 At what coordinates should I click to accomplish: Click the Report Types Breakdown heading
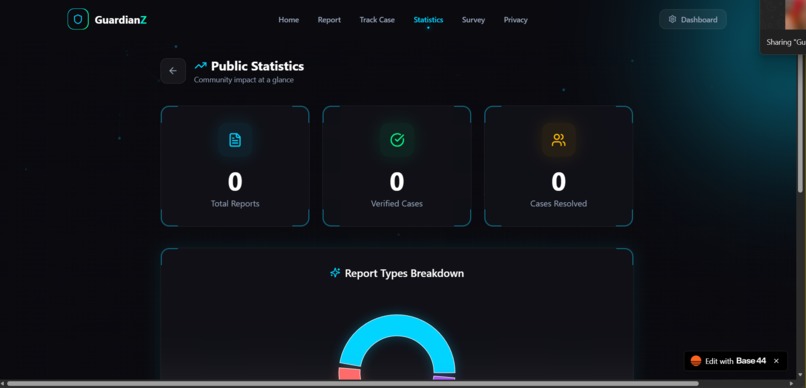pos(404,273)
